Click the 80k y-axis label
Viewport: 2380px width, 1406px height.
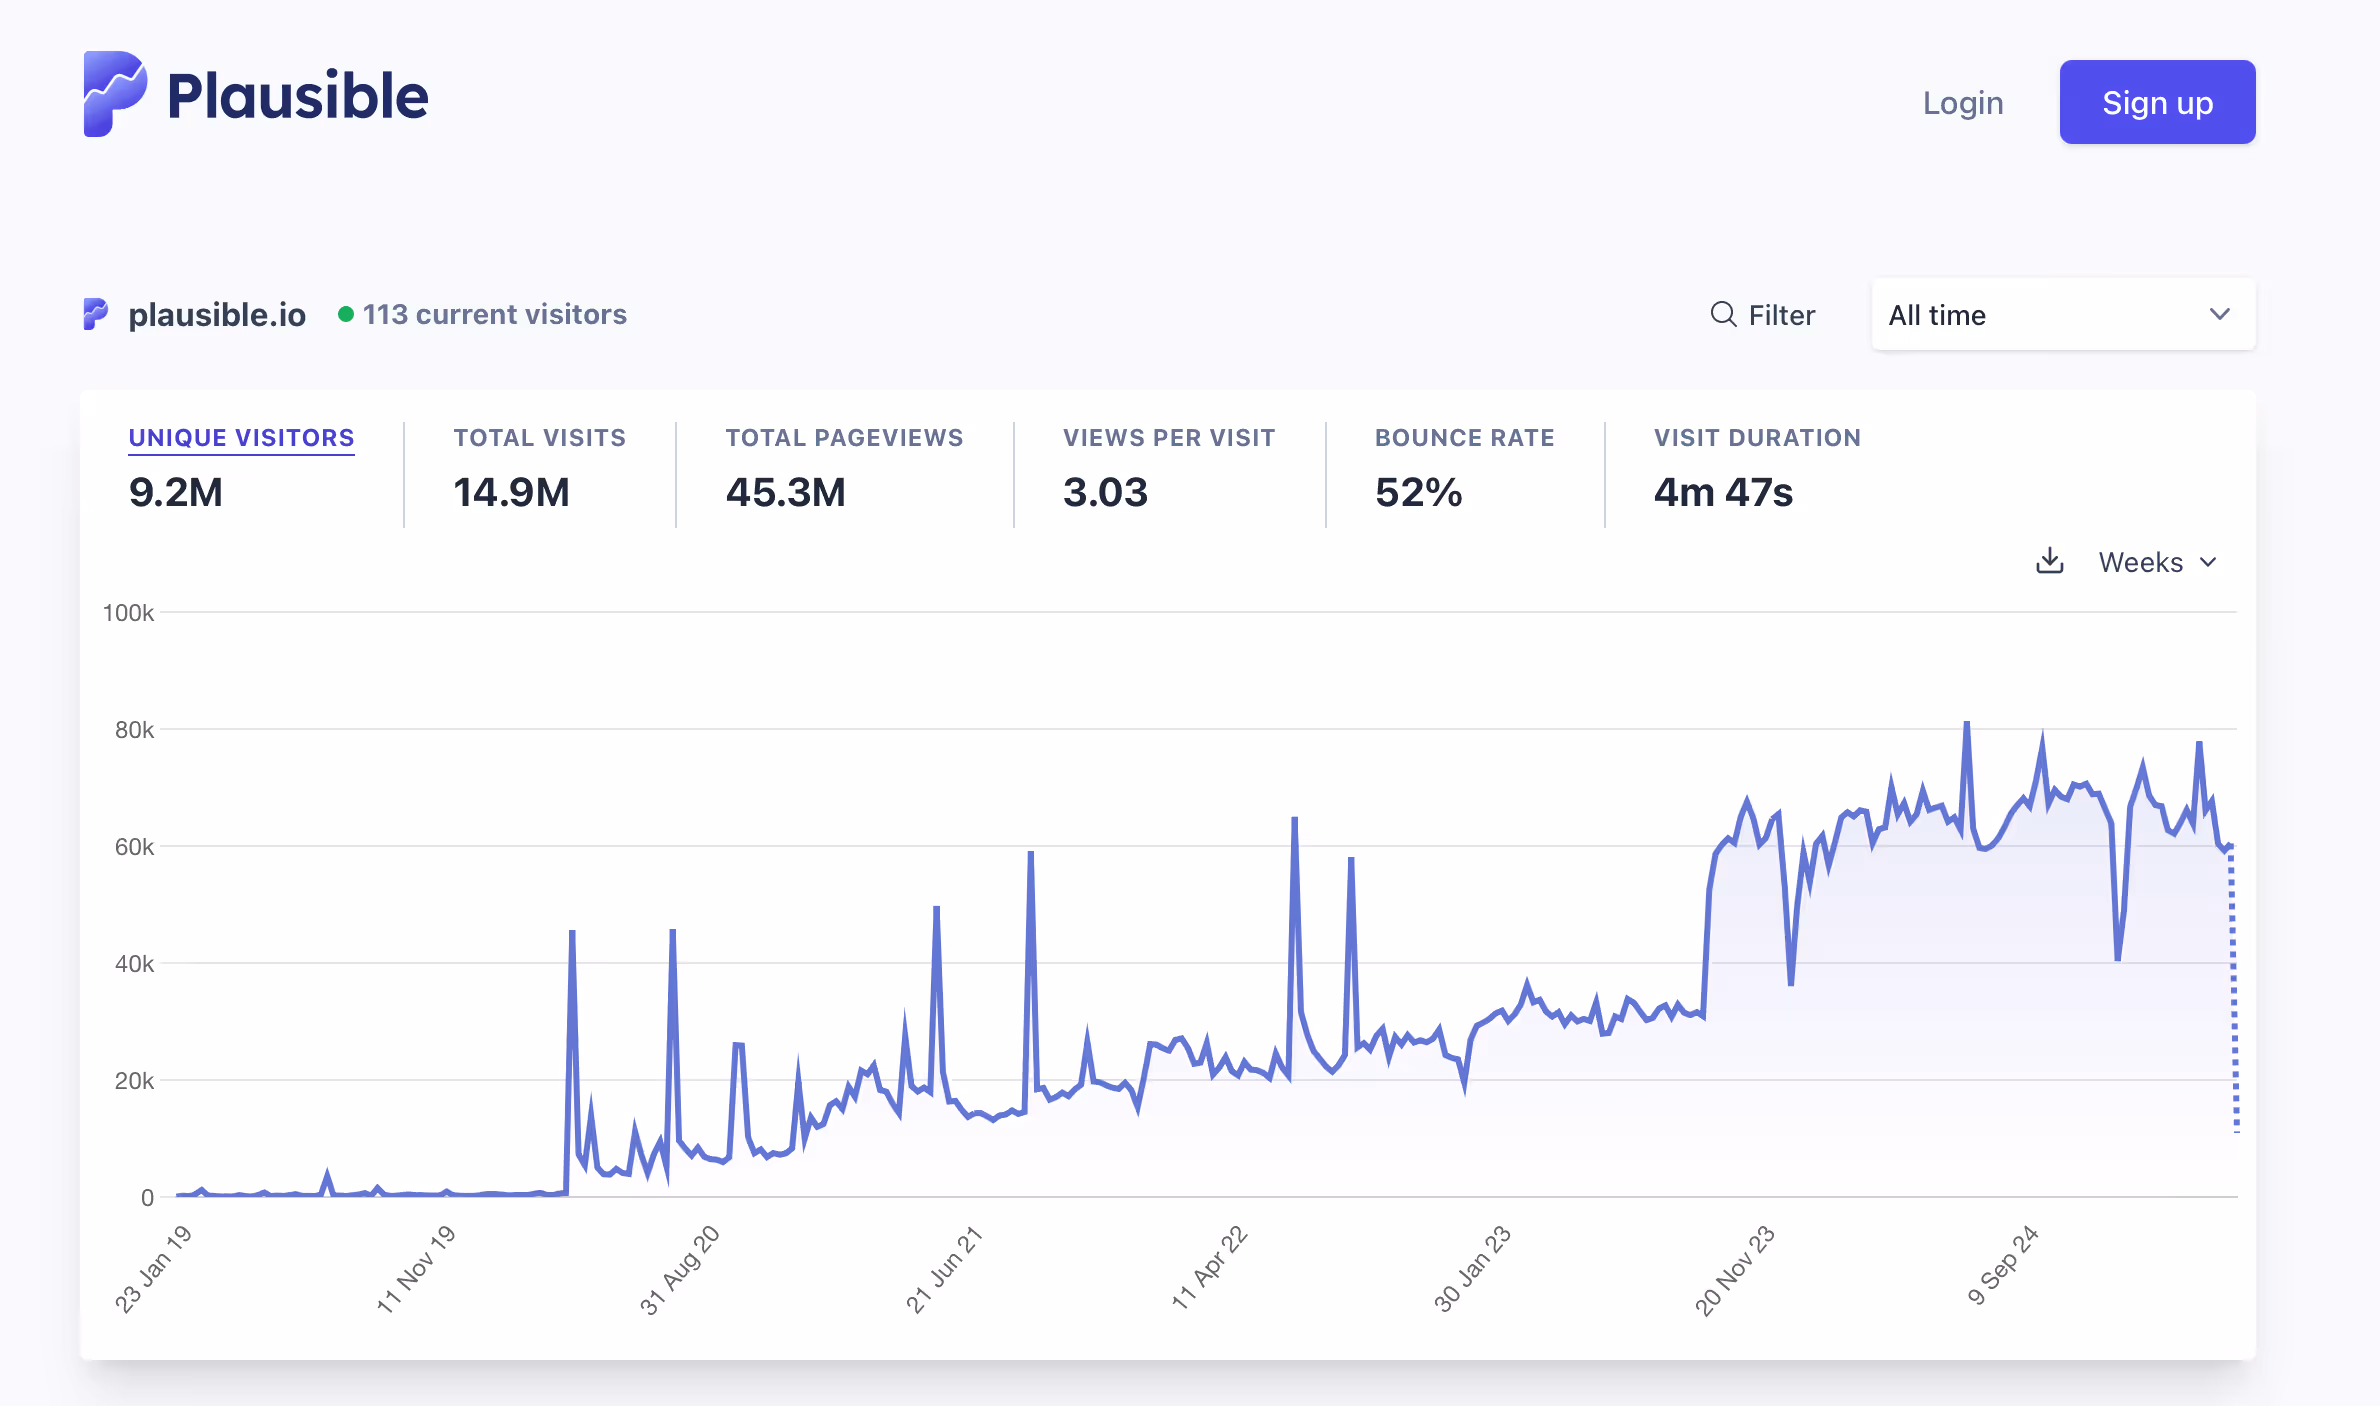(134, 730)
